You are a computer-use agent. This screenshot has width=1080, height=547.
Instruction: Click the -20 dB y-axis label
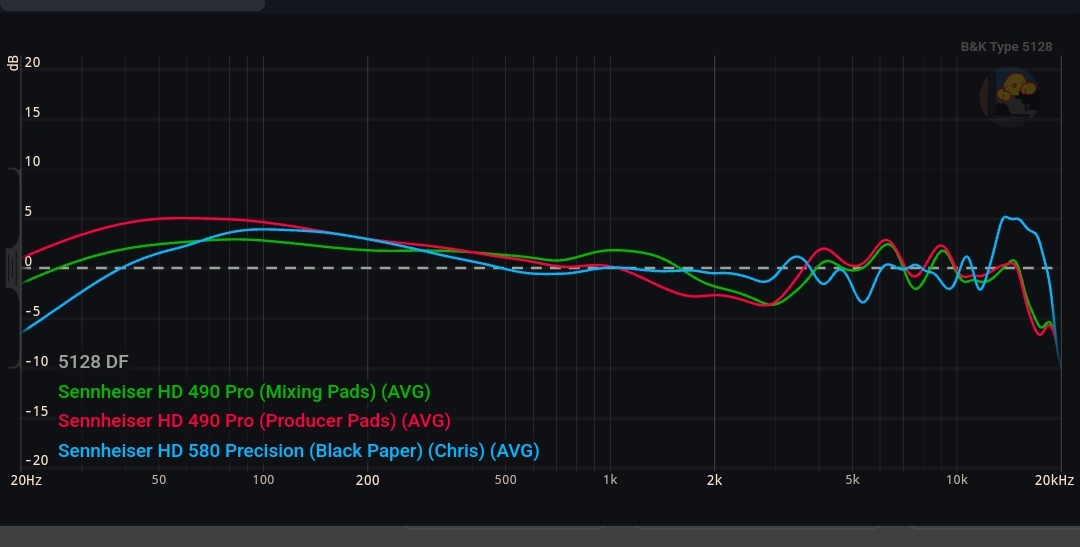(x=37, y=460)
